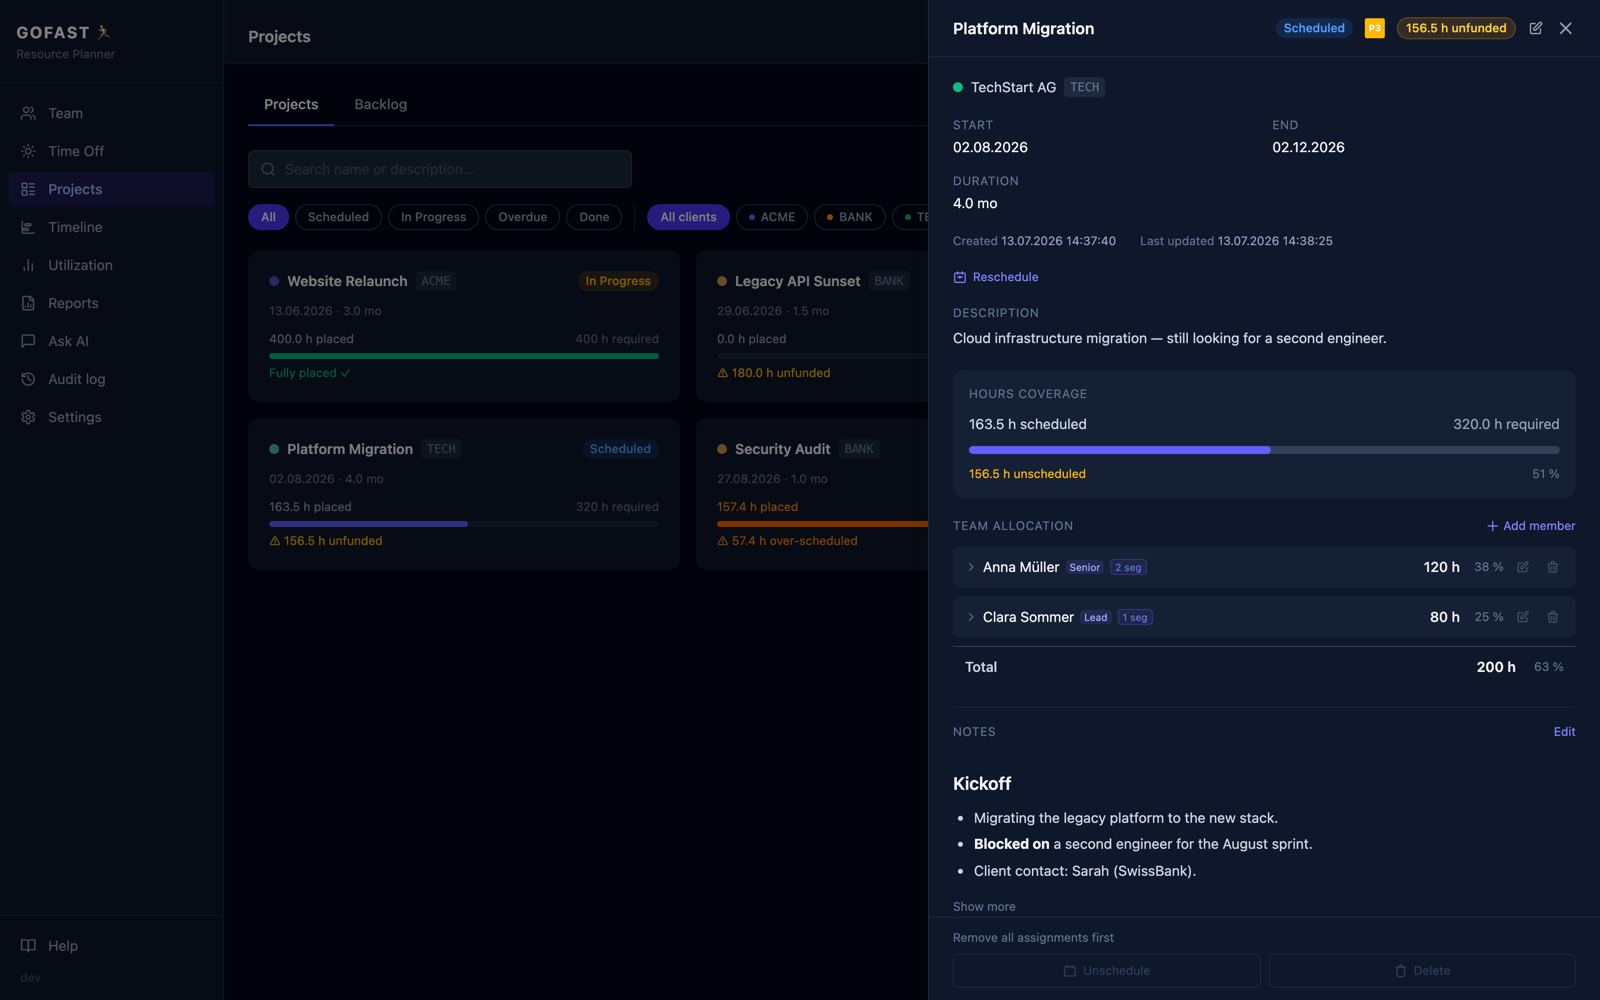Filter by ACME client chip
This screenshot has height=1000, width=1600.
click(772, 217)
